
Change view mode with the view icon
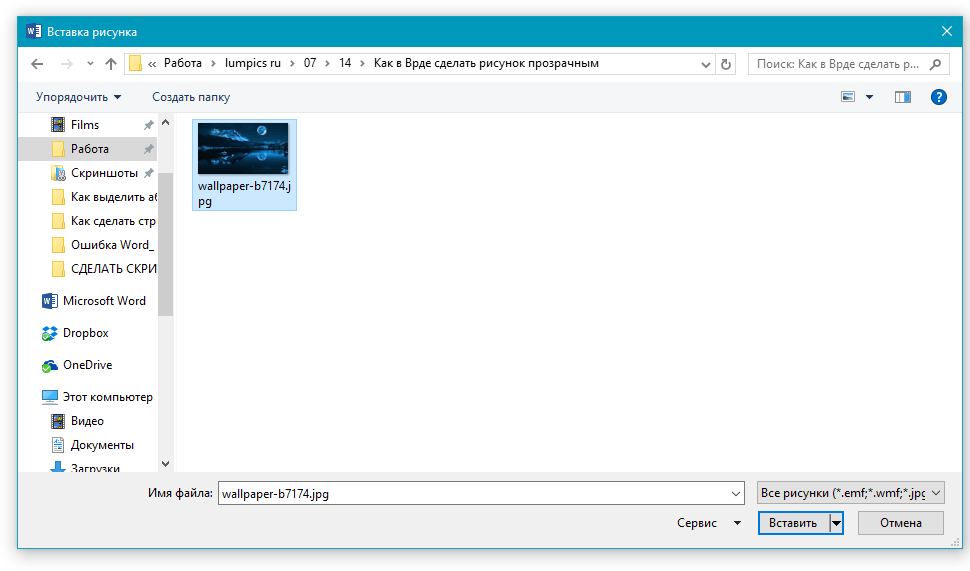pyautogui.click(x=849, y=97)
